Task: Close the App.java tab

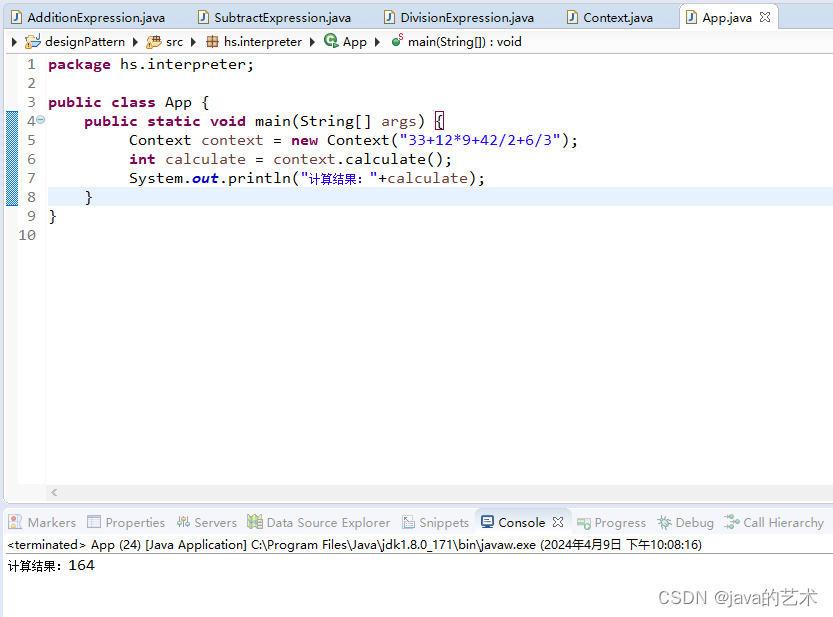Action: click(x=765, y=17)
